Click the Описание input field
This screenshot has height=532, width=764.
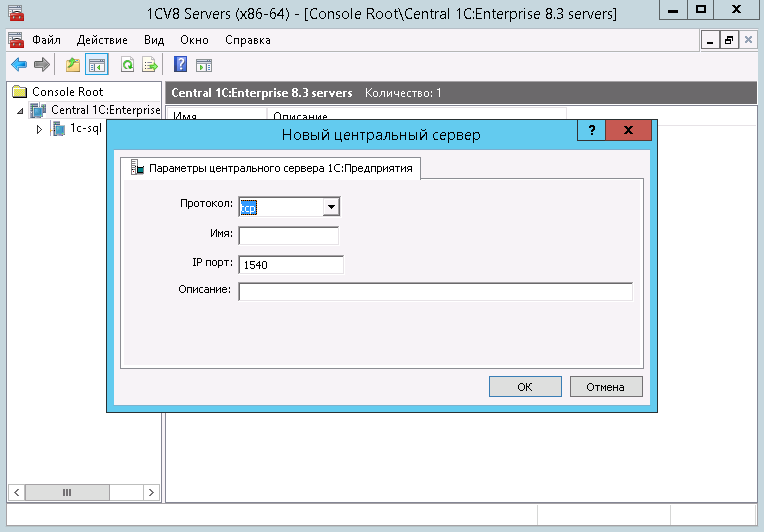pyautogui.click(x=435, y=291)
